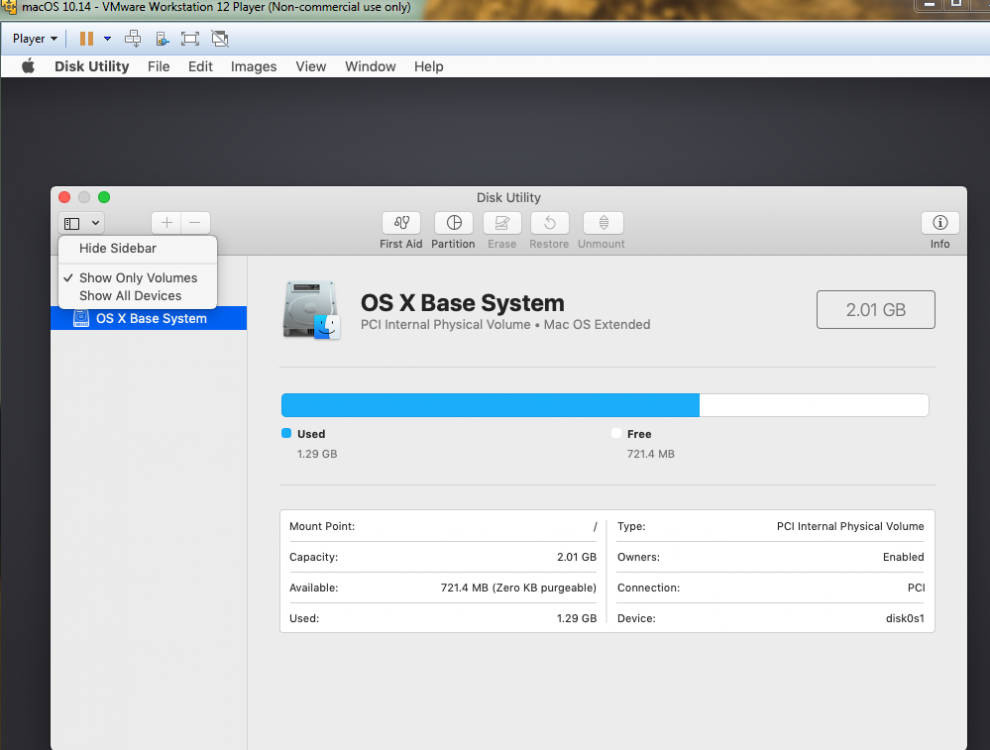Viewport: 990px width, 750px height.
Task: Click the Owners Enabled value
Action: pos(903,557)
